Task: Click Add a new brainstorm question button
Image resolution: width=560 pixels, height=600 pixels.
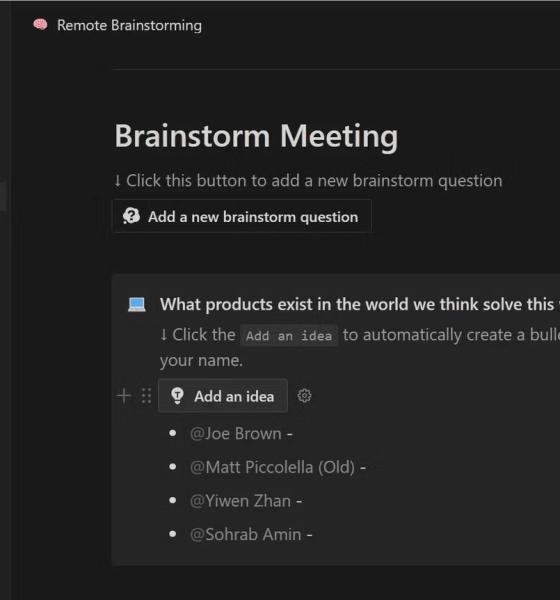Action: click(x=242, y=216)
